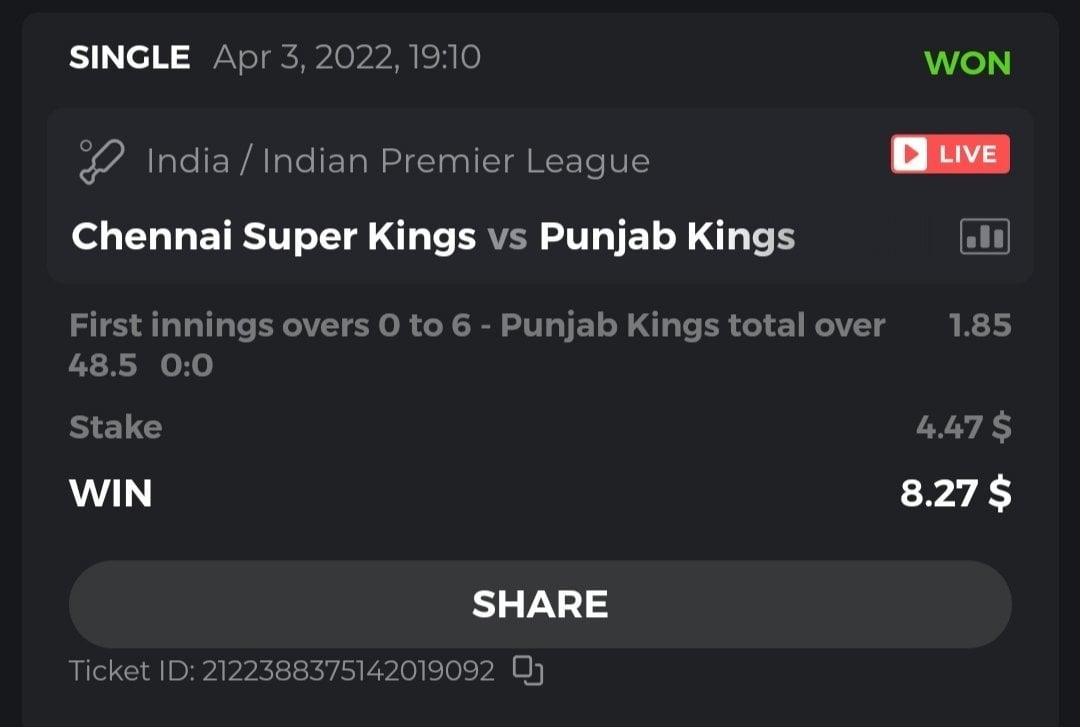Screen dimensions: 1080x727
Task: Click the green WON status label
Action: point(967,63)
